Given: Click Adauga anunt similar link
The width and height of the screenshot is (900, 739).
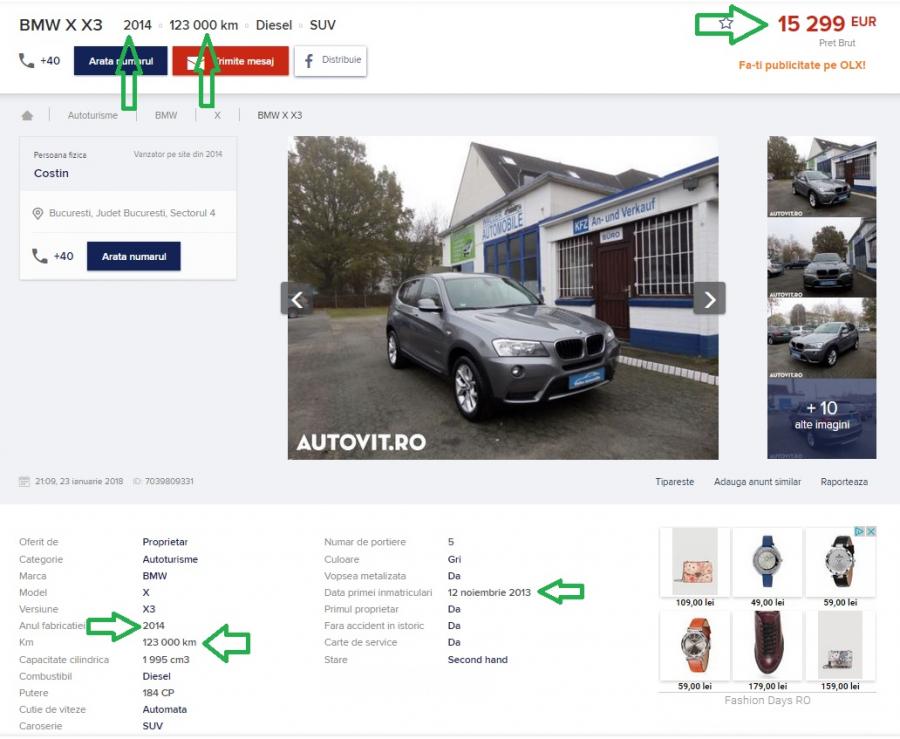Looking at the screenshot, I should coord(757,481).
